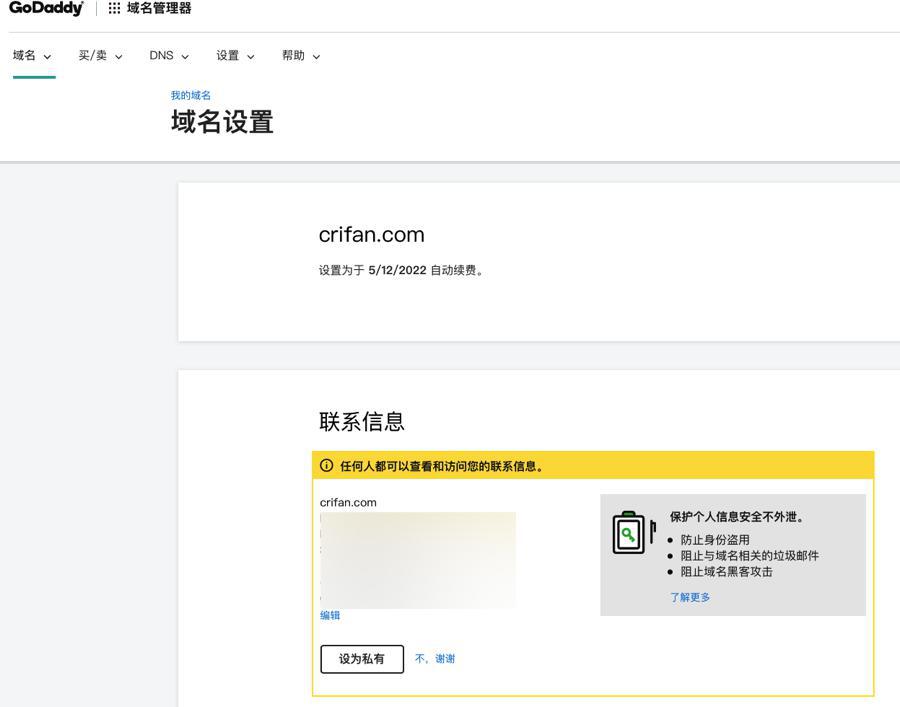This screenshot has width=900, height=707.
Task: Open the 帮助 menu
Action: 301,56
